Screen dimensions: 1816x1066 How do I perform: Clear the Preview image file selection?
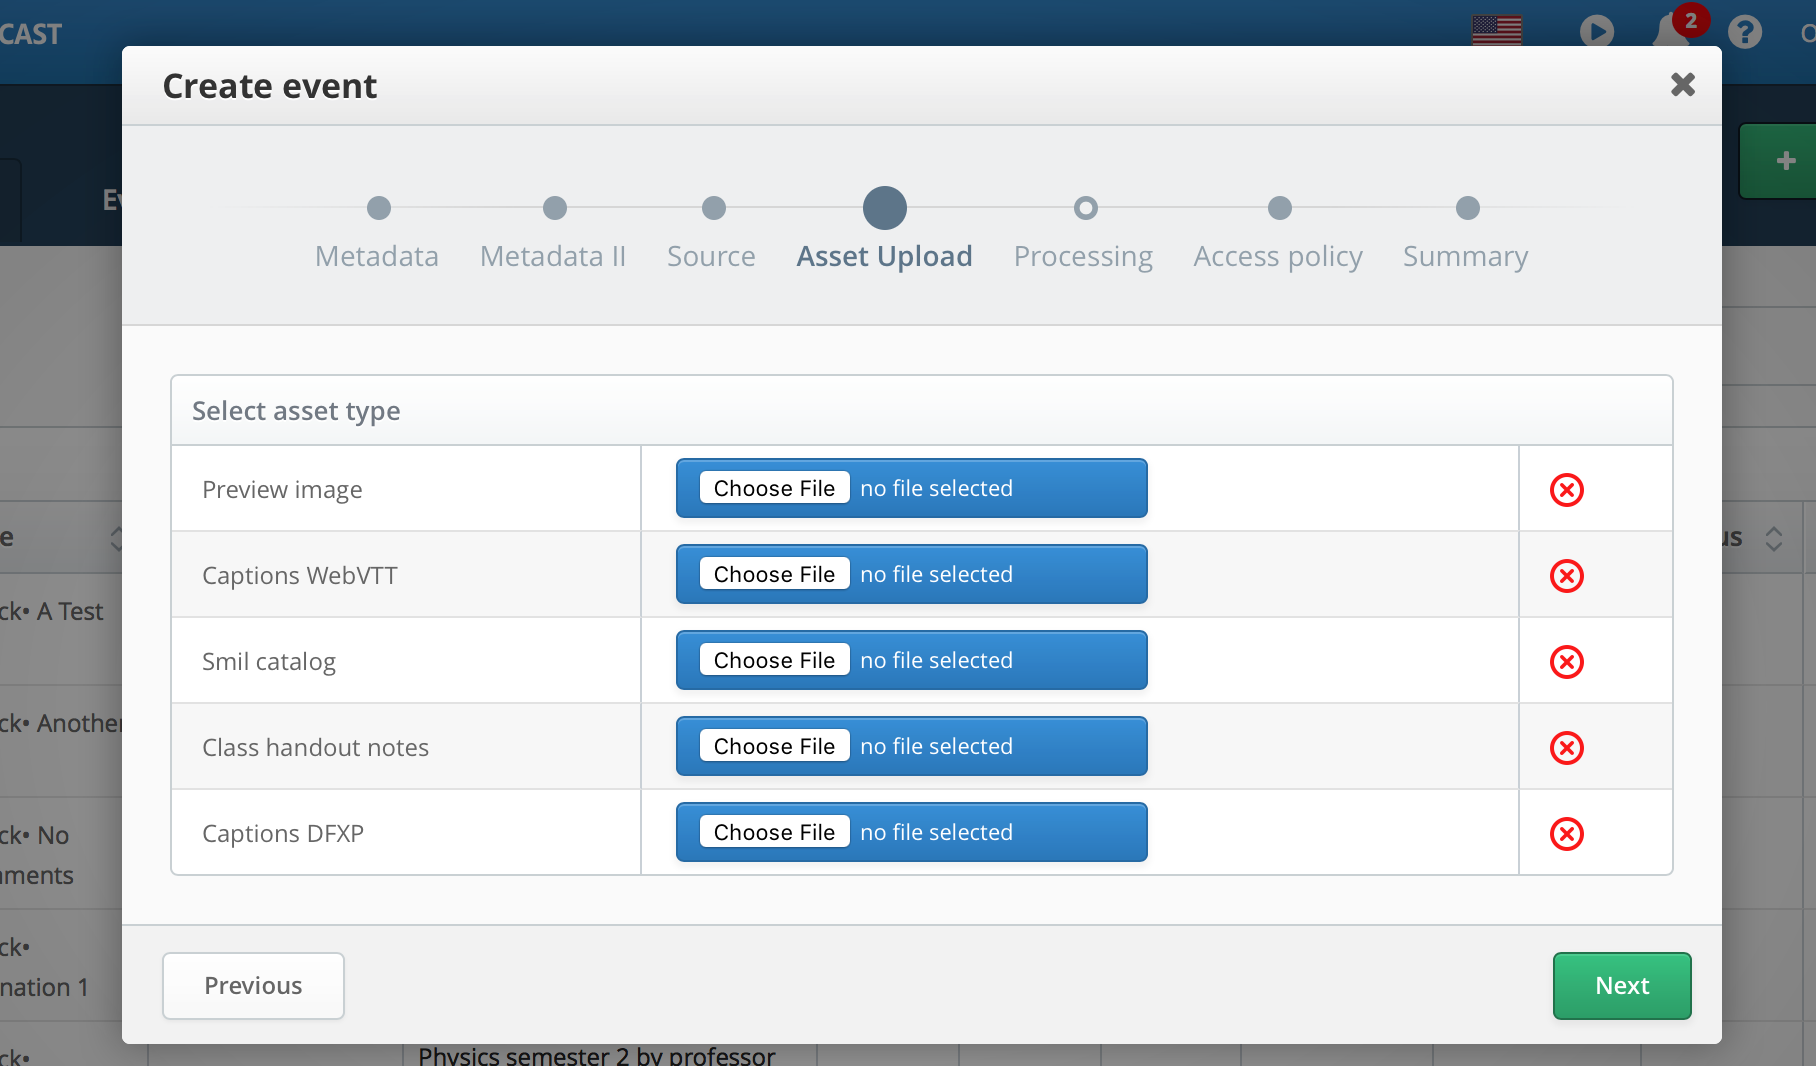tap(1566, 490)
